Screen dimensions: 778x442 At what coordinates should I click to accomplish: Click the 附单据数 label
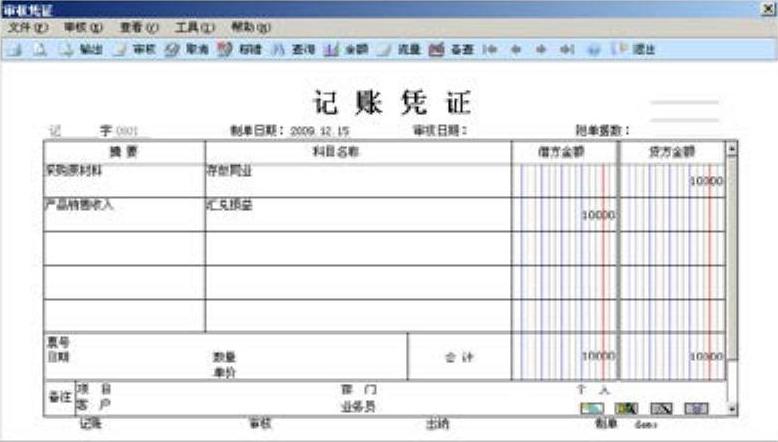[x=602, y=130]
